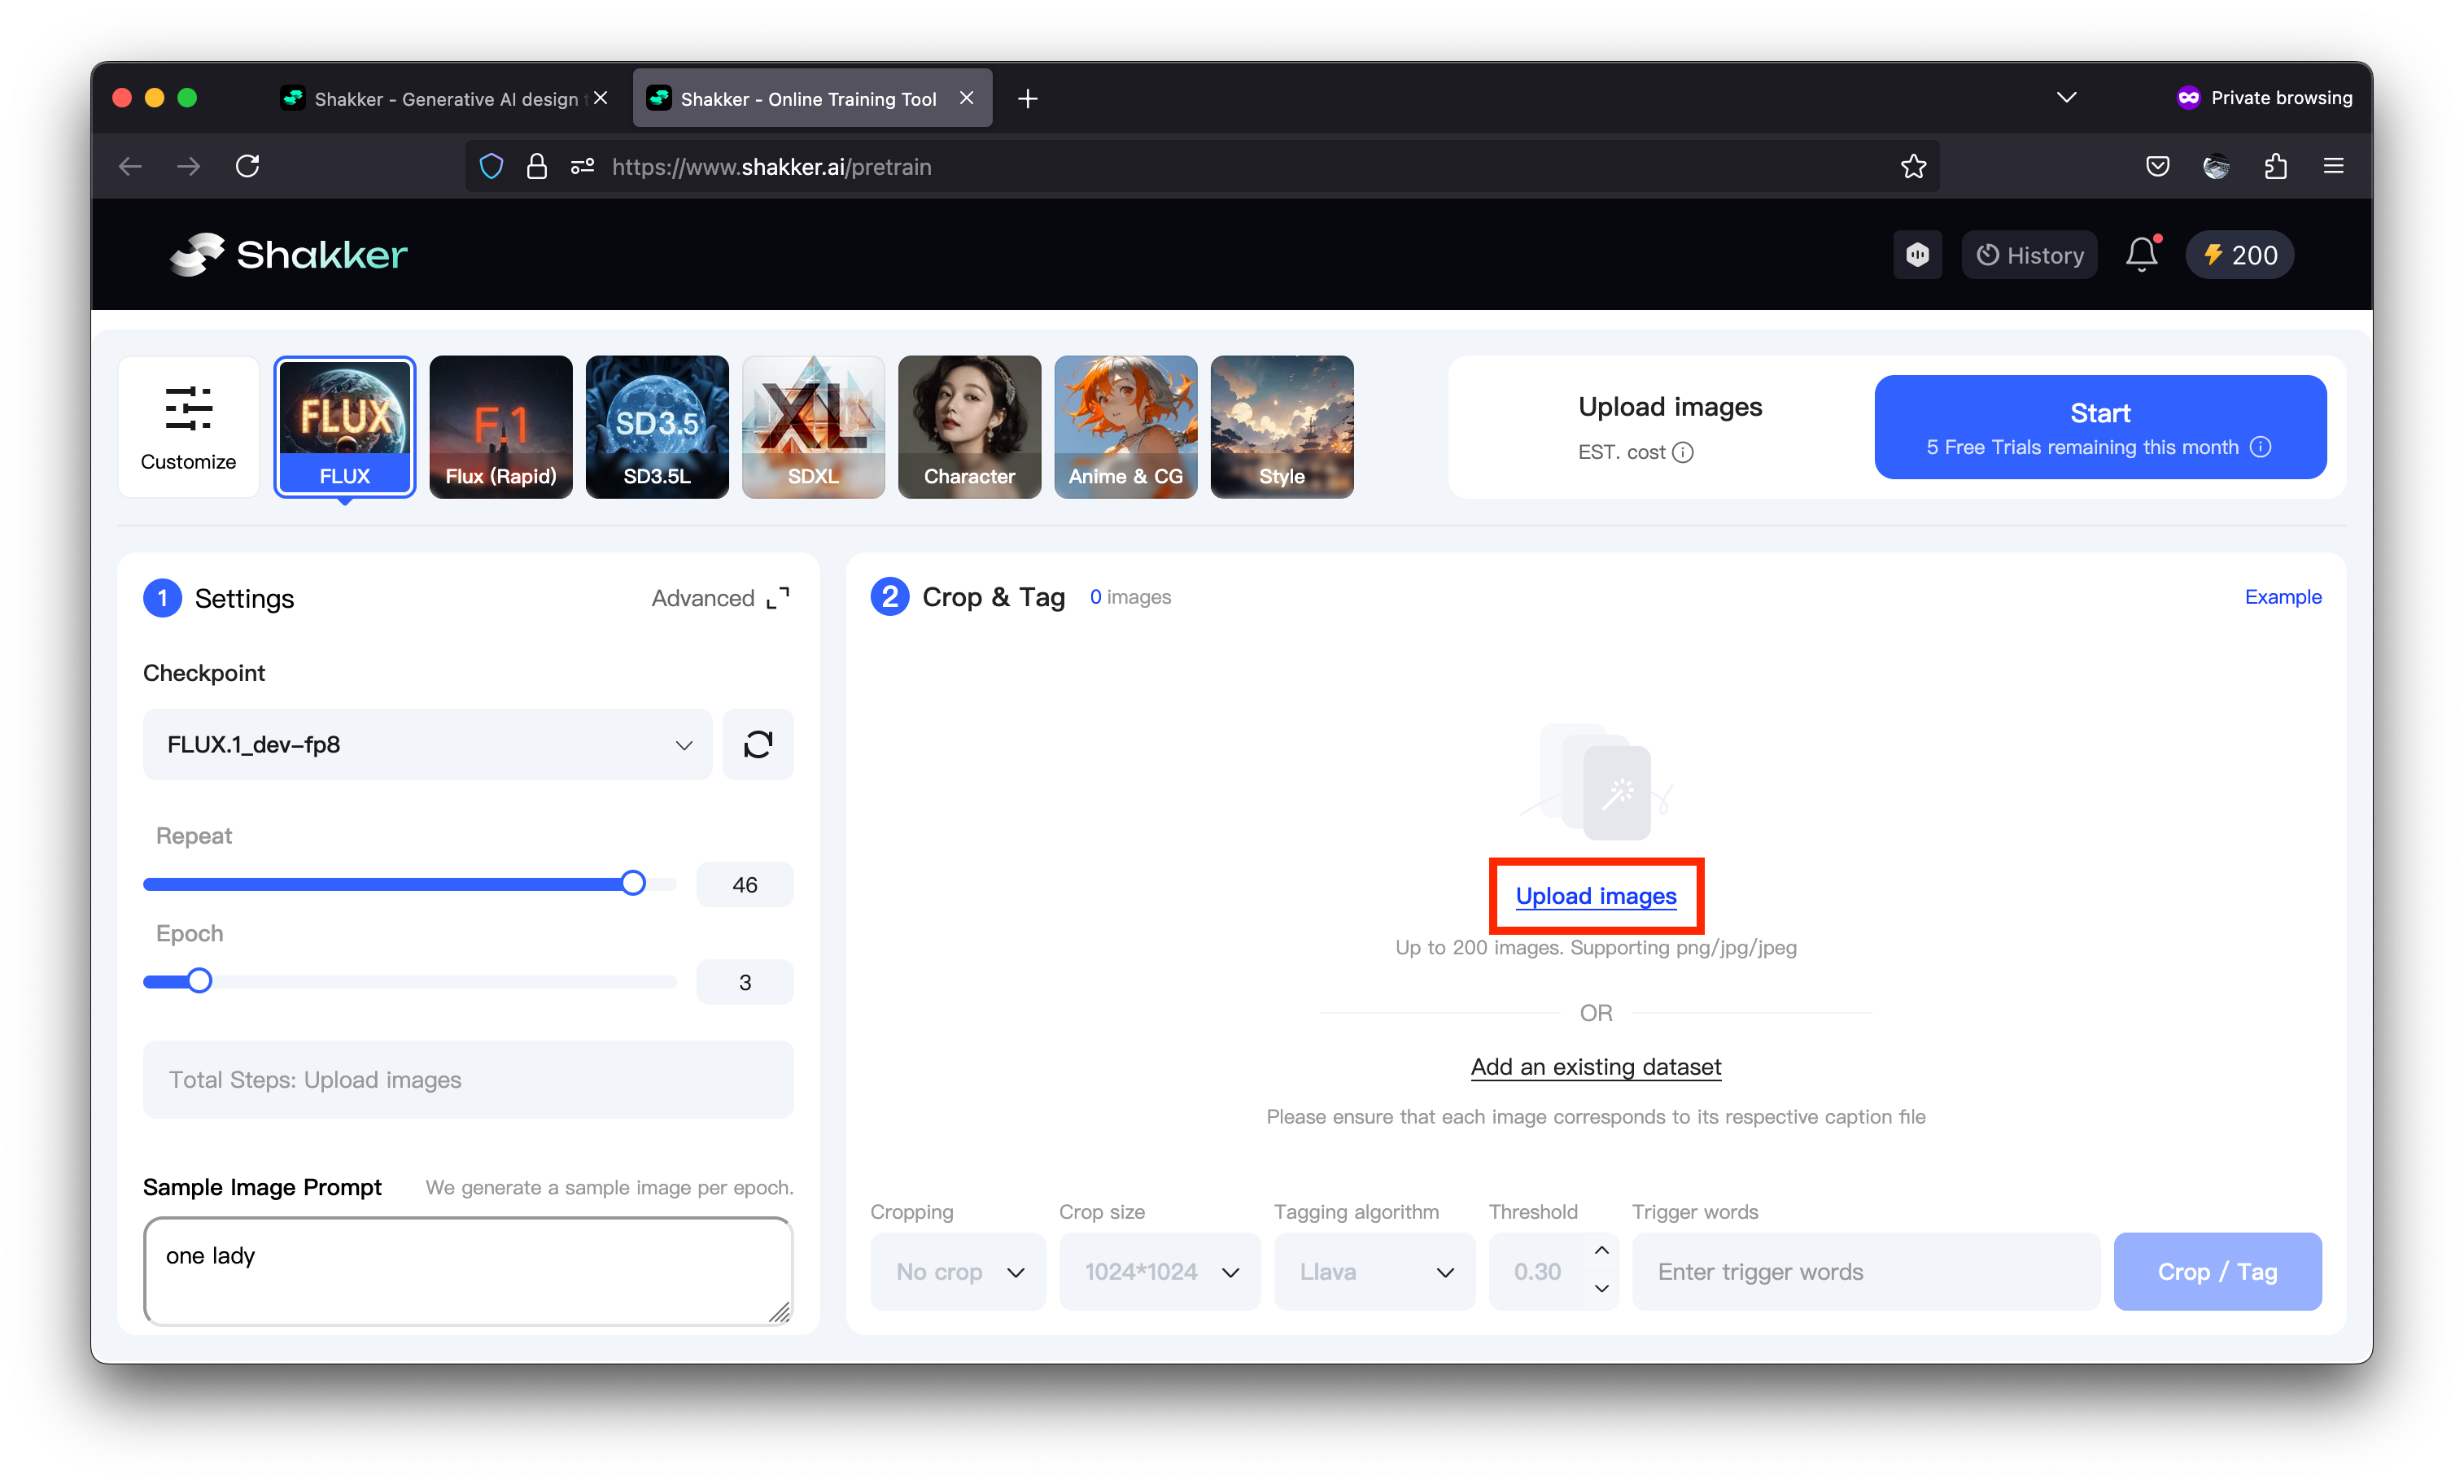Open the Checkpoint FLUX.1_dev-fp8 dropdown

point(427,744)
